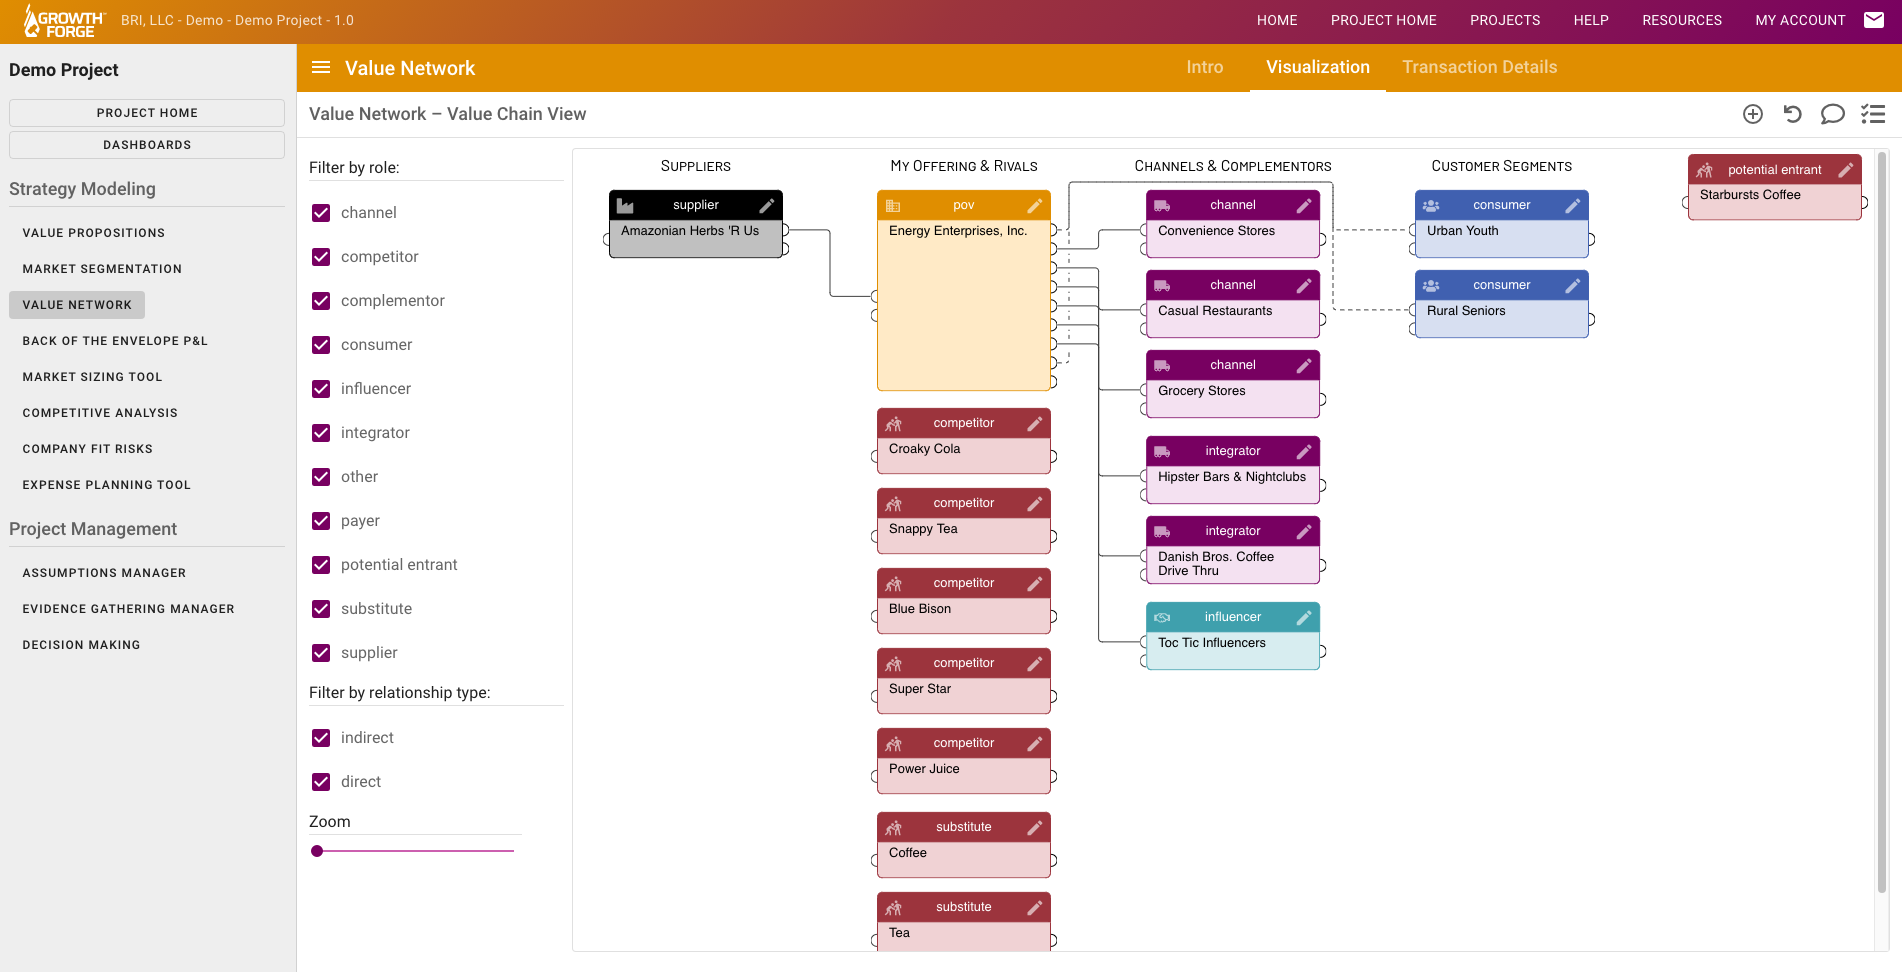
Task: Open the Intro tab
Action: pos(1204,67)
